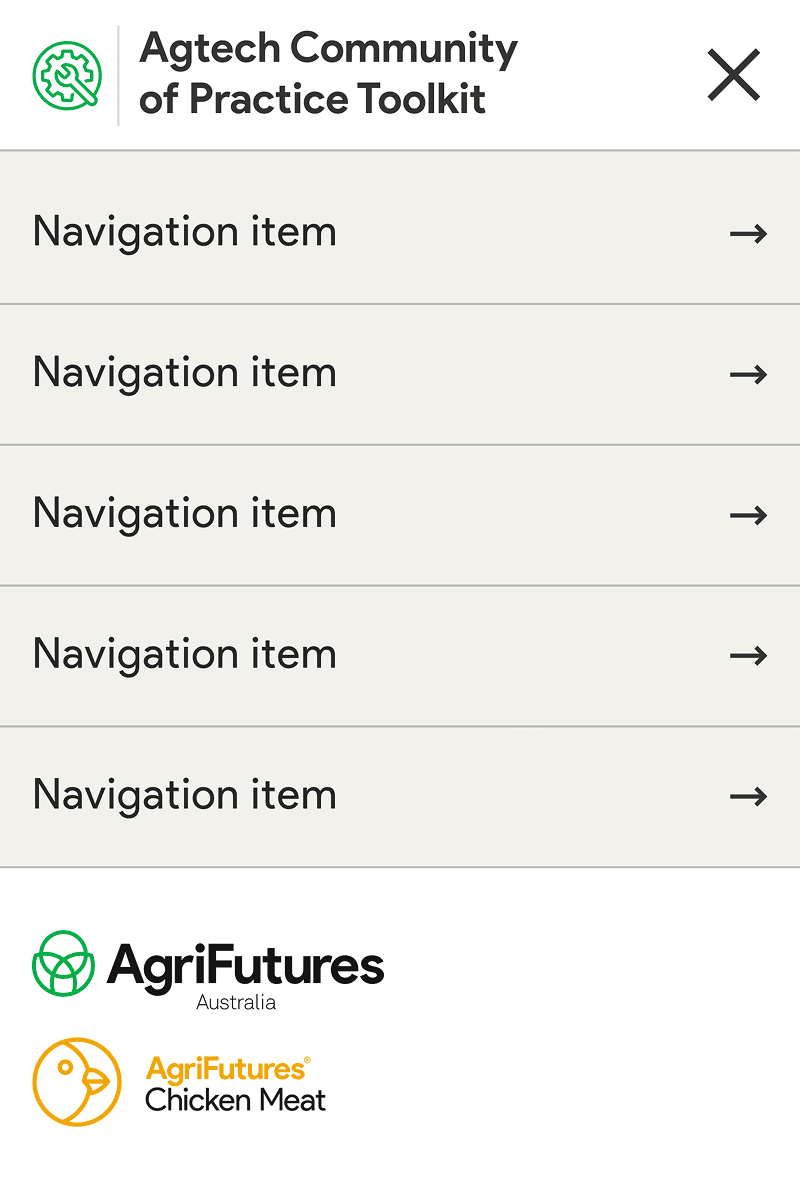Click the green gear and wrench toolkit logo
The height and width of the screenshot is (1202, 800).
tap(65, 74)
